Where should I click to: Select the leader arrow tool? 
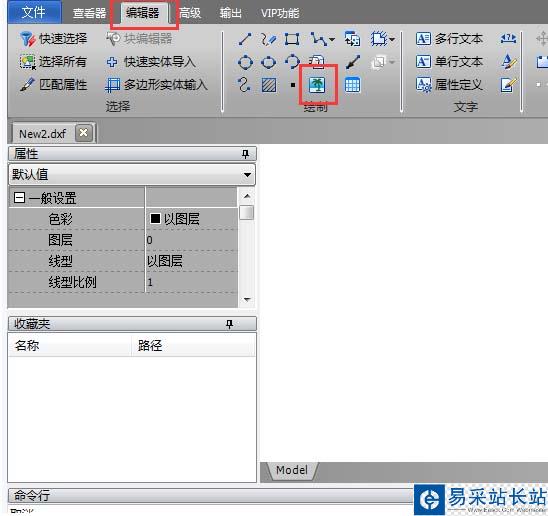pos(353,62)
